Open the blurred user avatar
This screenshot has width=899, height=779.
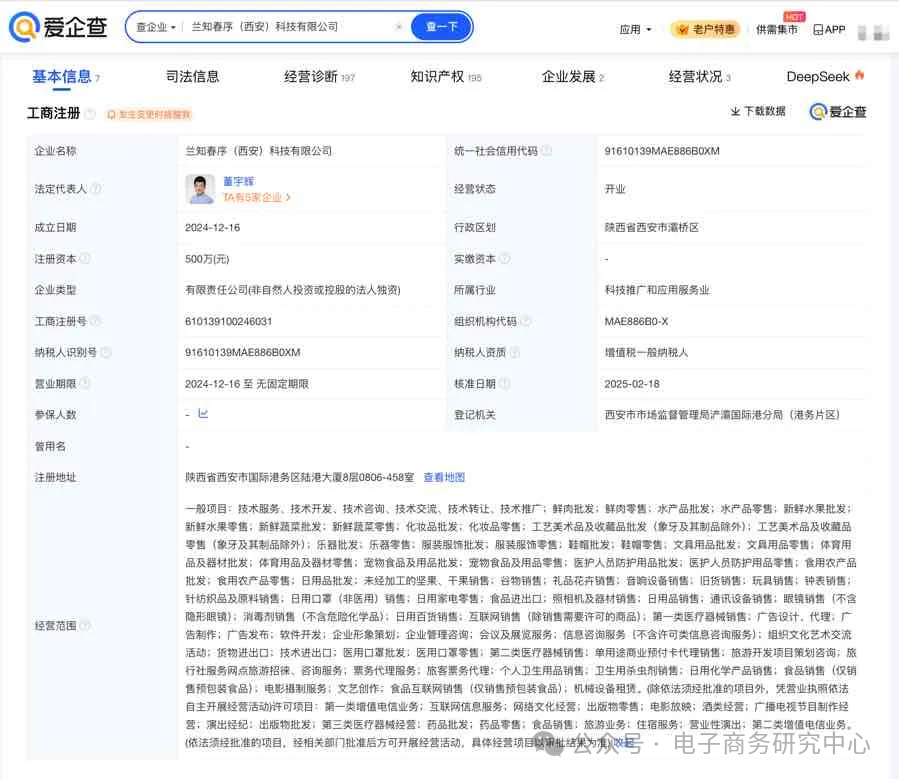pos(873,32)
